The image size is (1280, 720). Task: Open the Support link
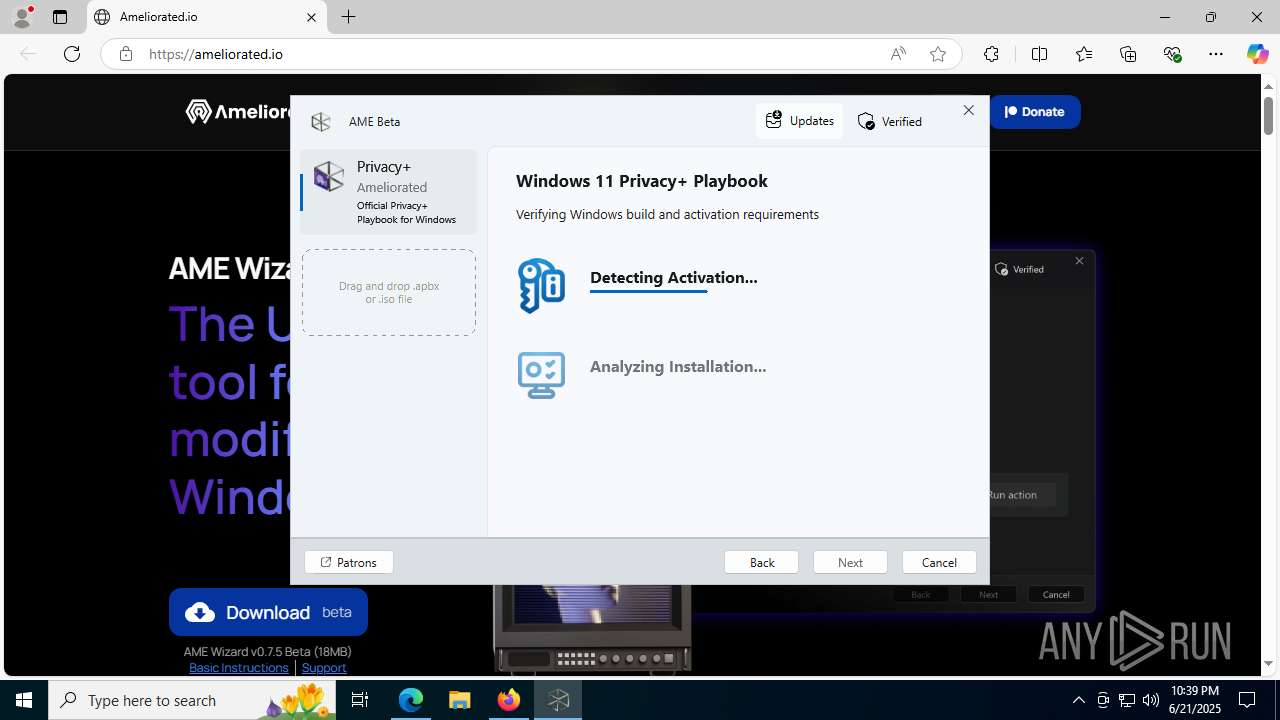pyautogui.click(x=324, y=668)
